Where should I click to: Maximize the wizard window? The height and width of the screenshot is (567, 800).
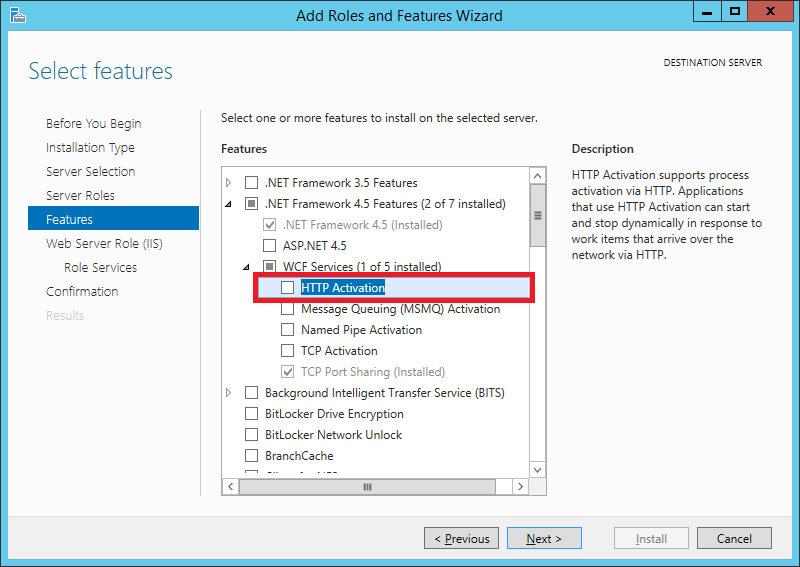click(x=735, y=12)
